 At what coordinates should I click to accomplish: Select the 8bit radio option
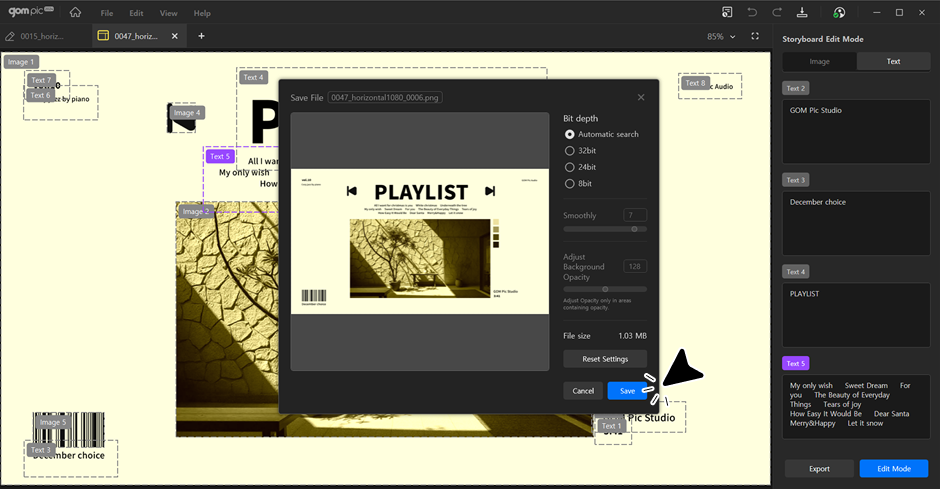pos(570,184)
